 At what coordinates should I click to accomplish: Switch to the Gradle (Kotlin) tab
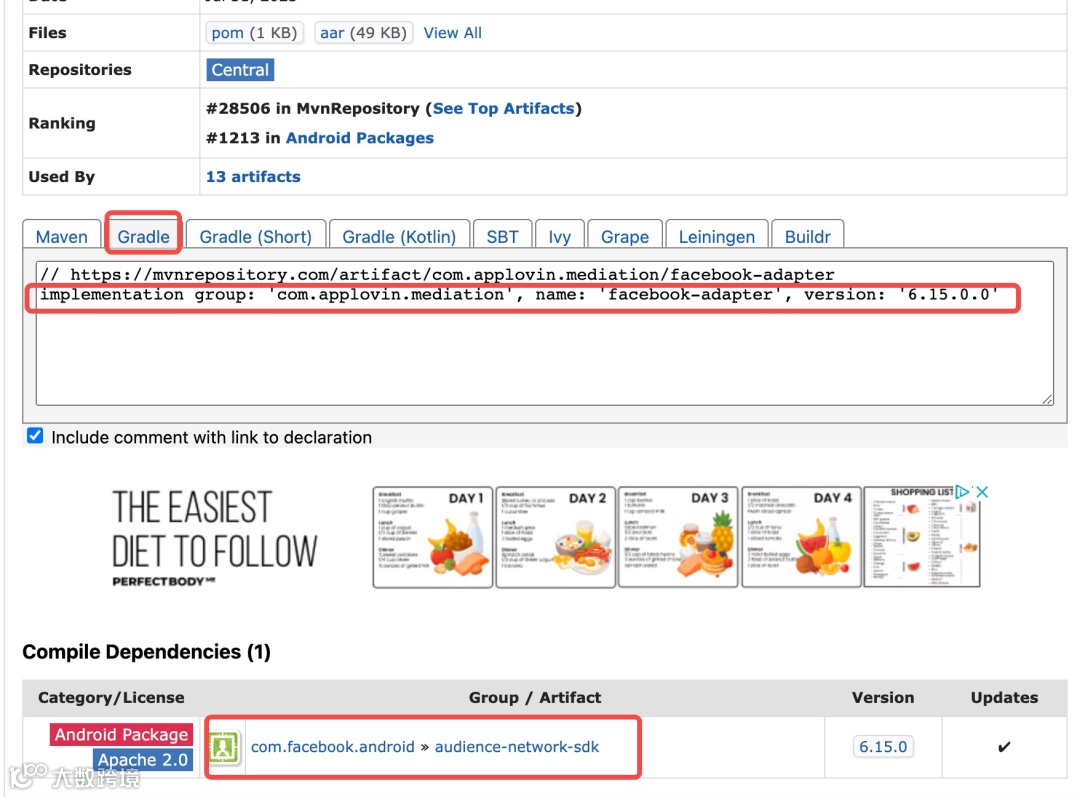click(x=399, y=236)
